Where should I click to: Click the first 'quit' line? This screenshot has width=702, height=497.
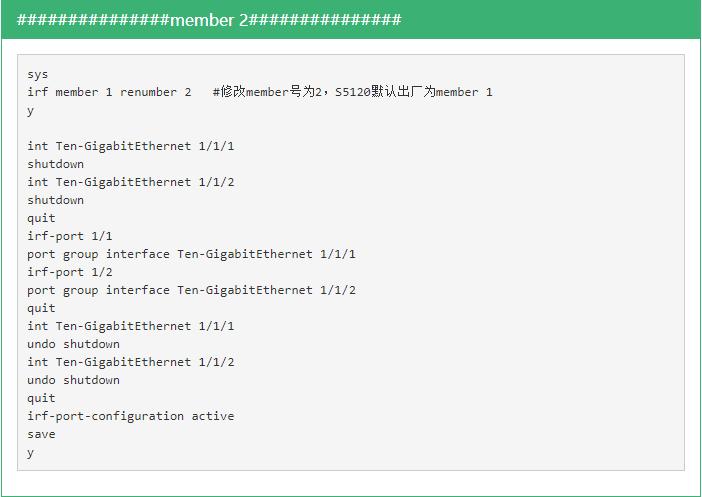[41, 219]
